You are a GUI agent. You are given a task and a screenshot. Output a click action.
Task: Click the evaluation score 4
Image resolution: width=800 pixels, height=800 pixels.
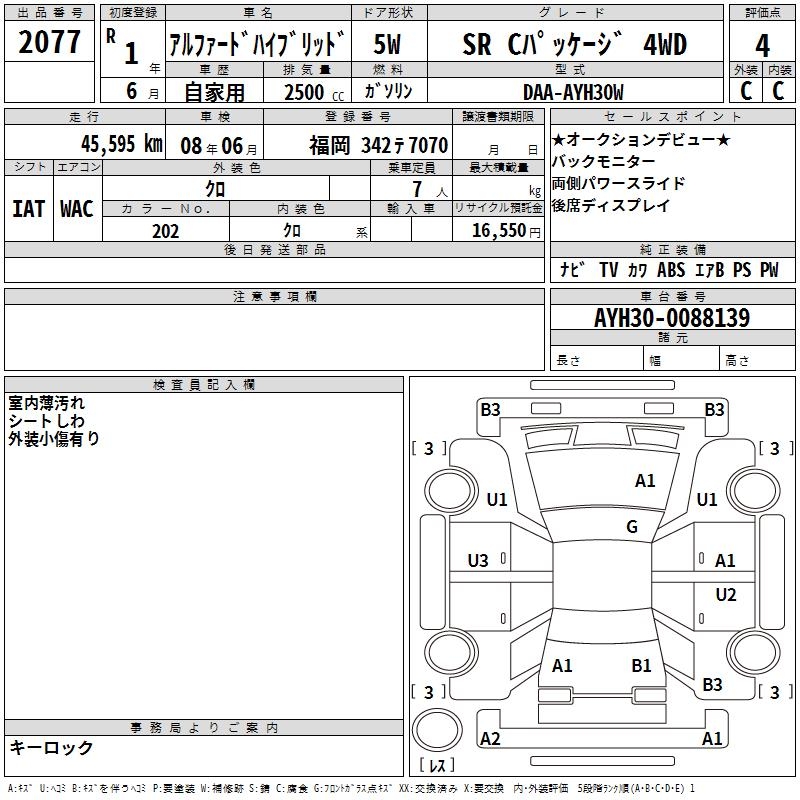tap(762, 45)
